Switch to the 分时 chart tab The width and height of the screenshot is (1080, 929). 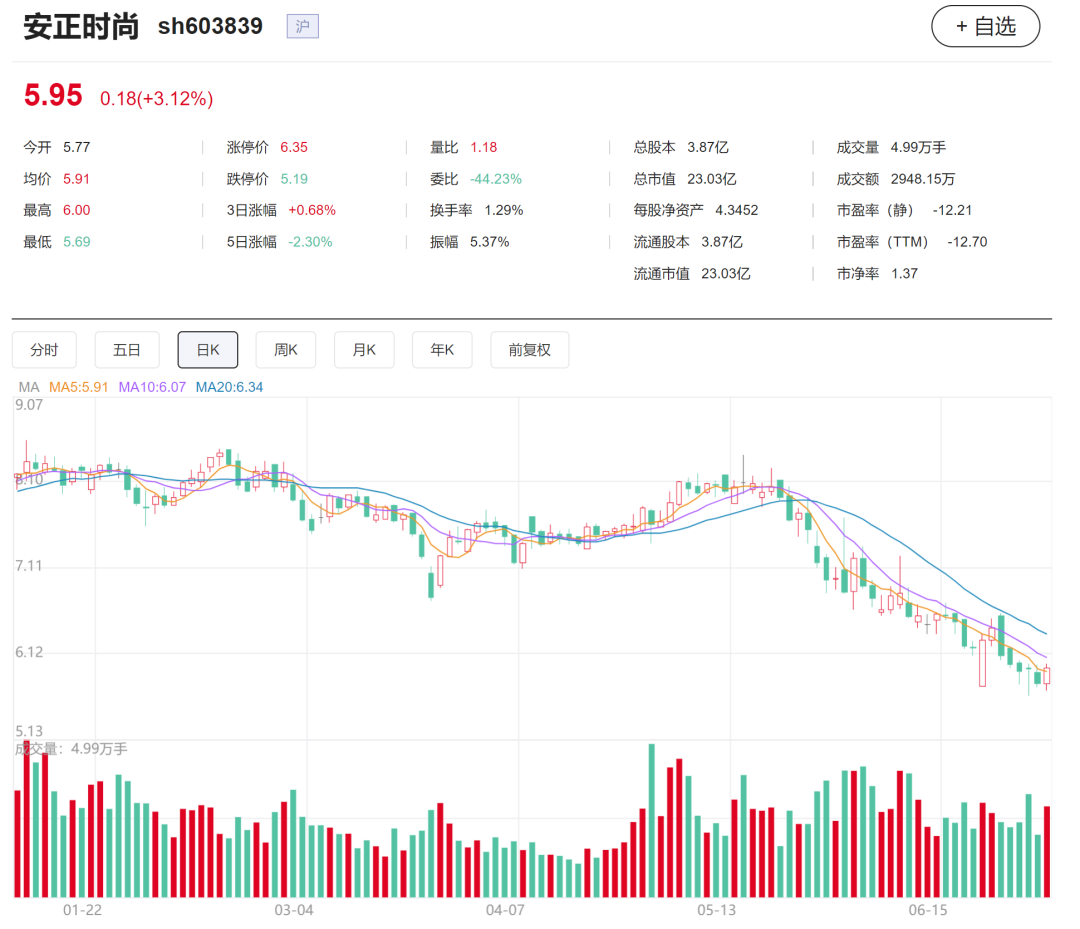click(44, 350)
